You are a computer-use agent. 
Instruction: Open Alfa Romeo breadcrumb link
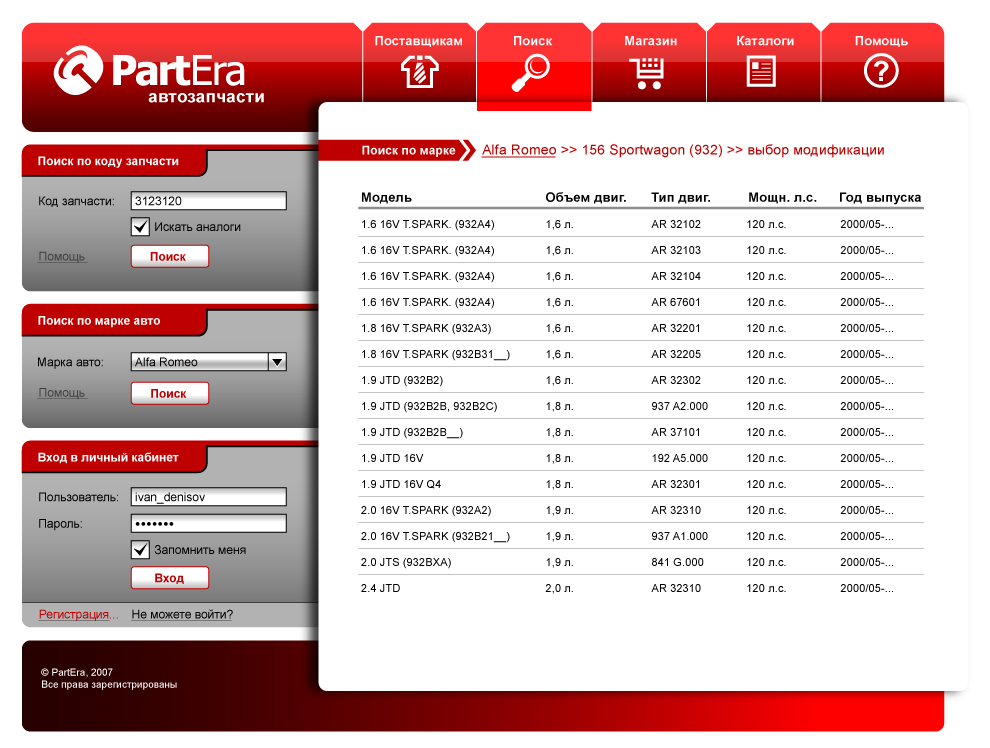coord(518,150)
